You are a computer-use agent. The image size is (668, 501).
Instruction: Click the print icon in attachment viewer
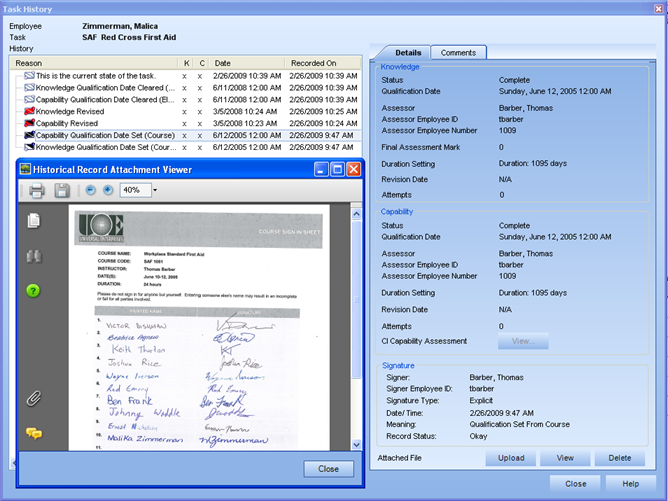tap(37, 190)
